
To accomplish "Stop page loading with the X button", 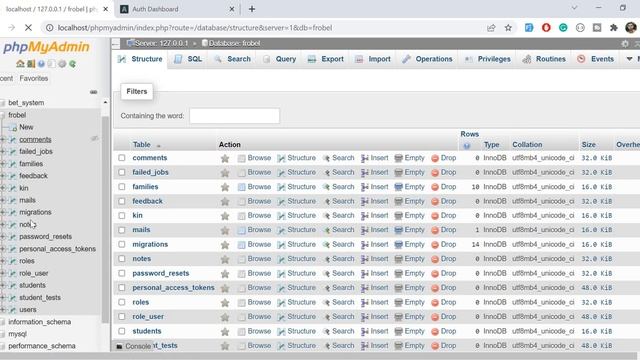I will tap(28, 28).
